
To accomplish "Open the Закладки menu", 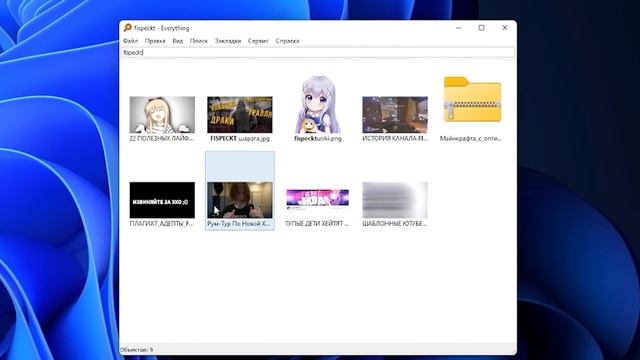I will click(x=228, y=41).
